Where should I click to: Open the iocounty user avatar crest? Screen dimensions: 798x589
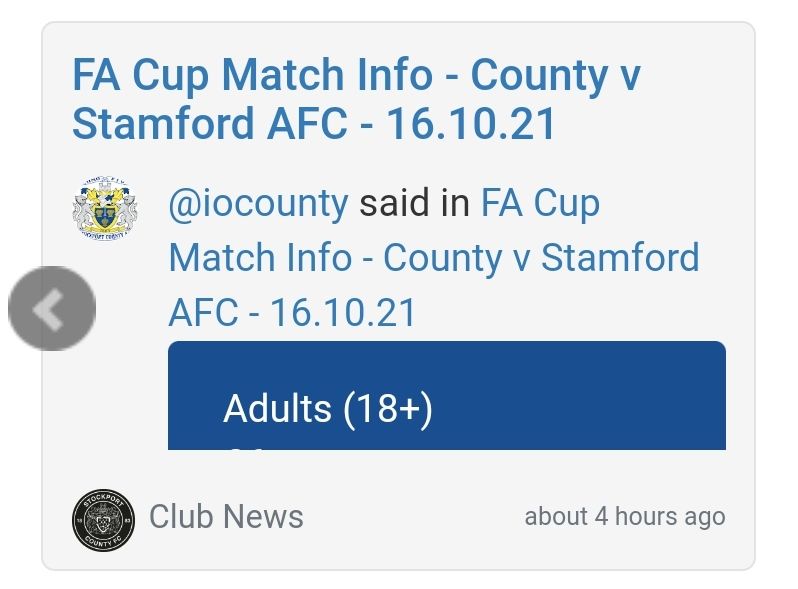[x=104, y=208]
